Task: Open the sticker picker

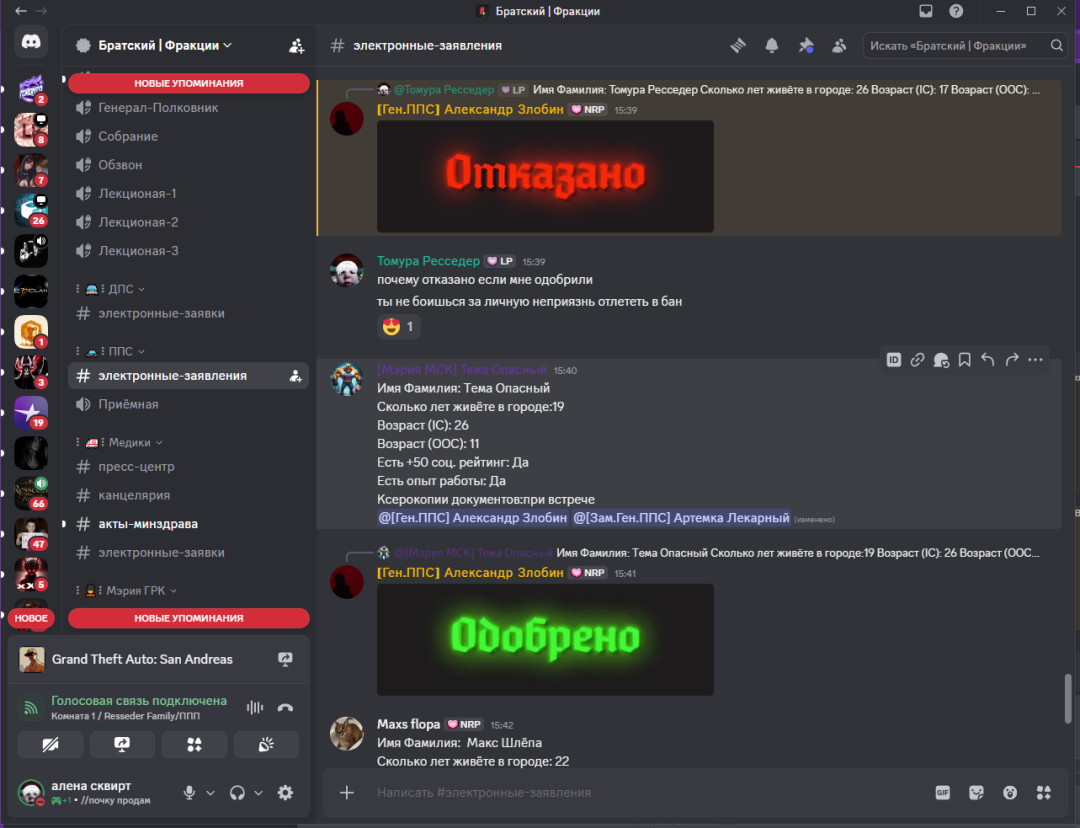Action: click(977, 793)
